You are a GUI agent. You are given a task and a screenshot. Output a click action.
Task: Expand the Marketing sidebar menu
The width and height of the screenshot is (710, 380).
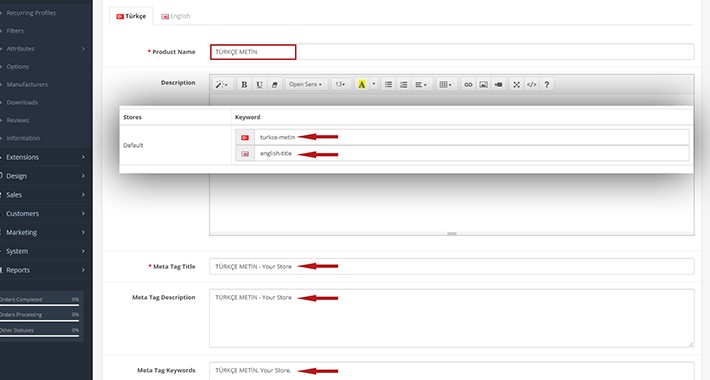click(45, 232)
